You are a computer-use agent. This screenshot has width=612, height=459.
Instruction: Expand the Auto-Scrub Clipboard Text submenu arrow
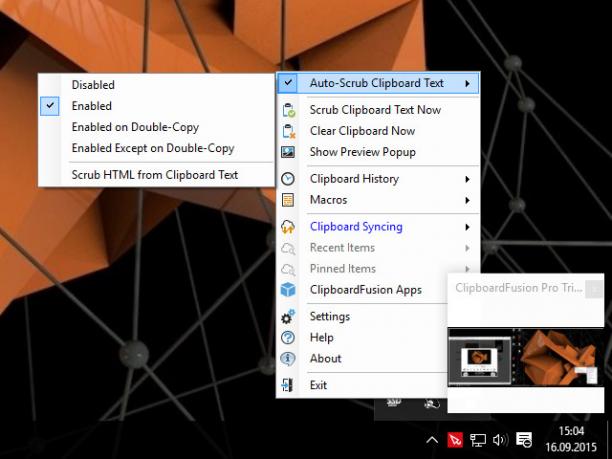click(x=467, y=83)
